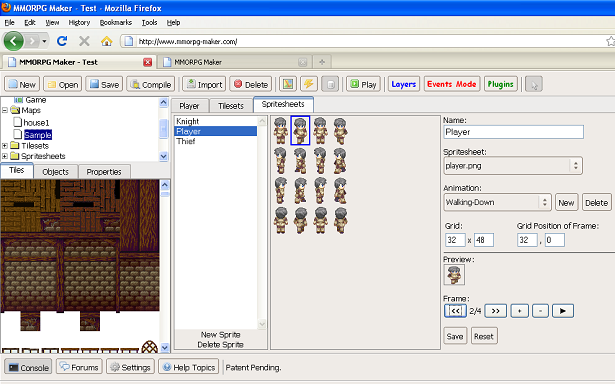Viewport: 615px width, 384px height.
Task: Open the Spritesheet player.png dropdown
Action: tap(513, 166)
